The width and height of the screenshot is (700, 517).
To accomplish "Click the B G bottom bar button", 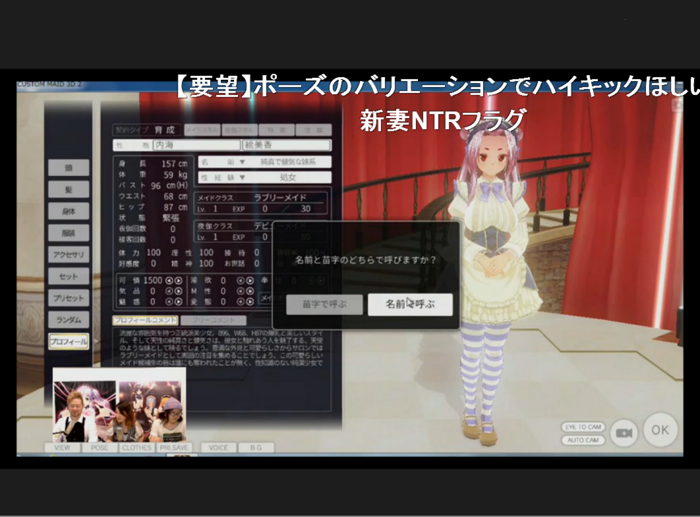I will (x=256, y=447).
